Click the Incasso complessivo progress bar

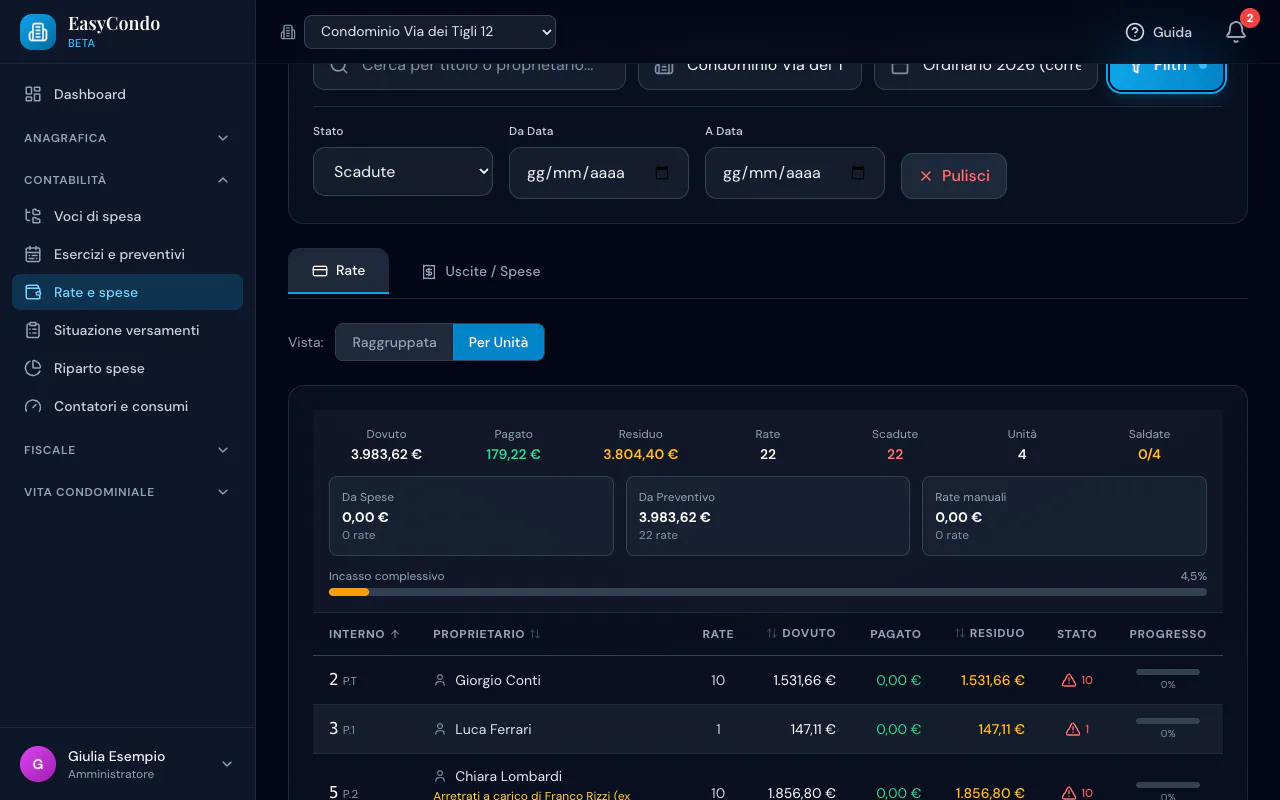(x=768, y=592)
